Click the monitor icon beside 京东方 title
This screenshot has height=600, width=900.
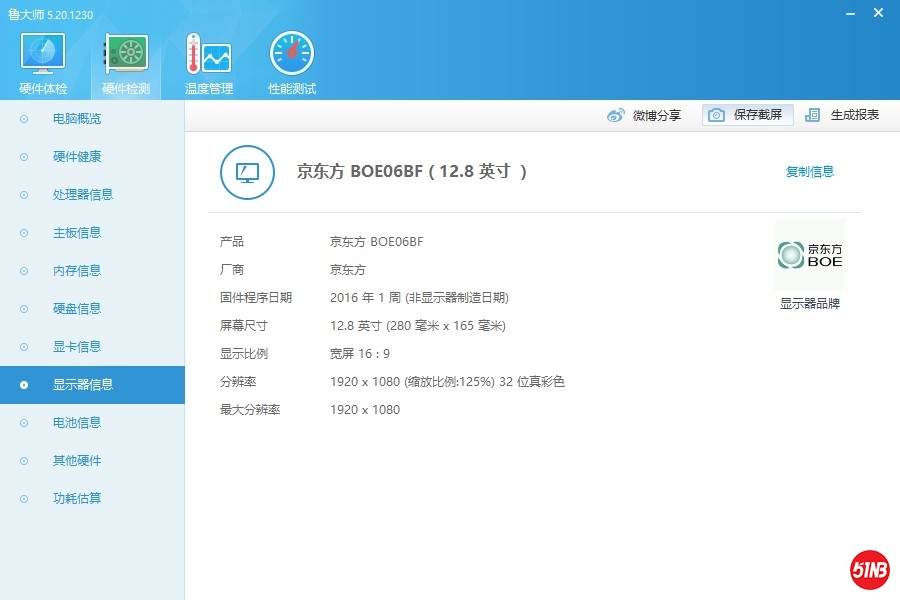coord(247,172)
